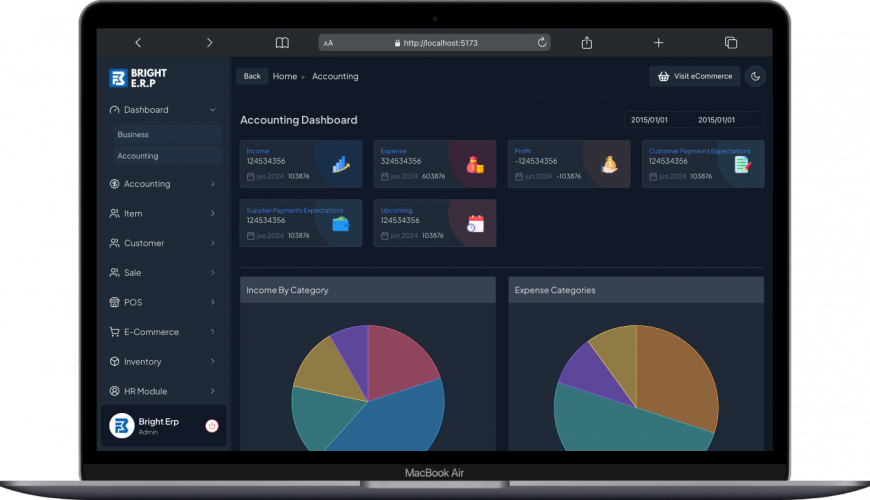
Task: Click the Profit value -124534356
Action: [x=536, y=161]
